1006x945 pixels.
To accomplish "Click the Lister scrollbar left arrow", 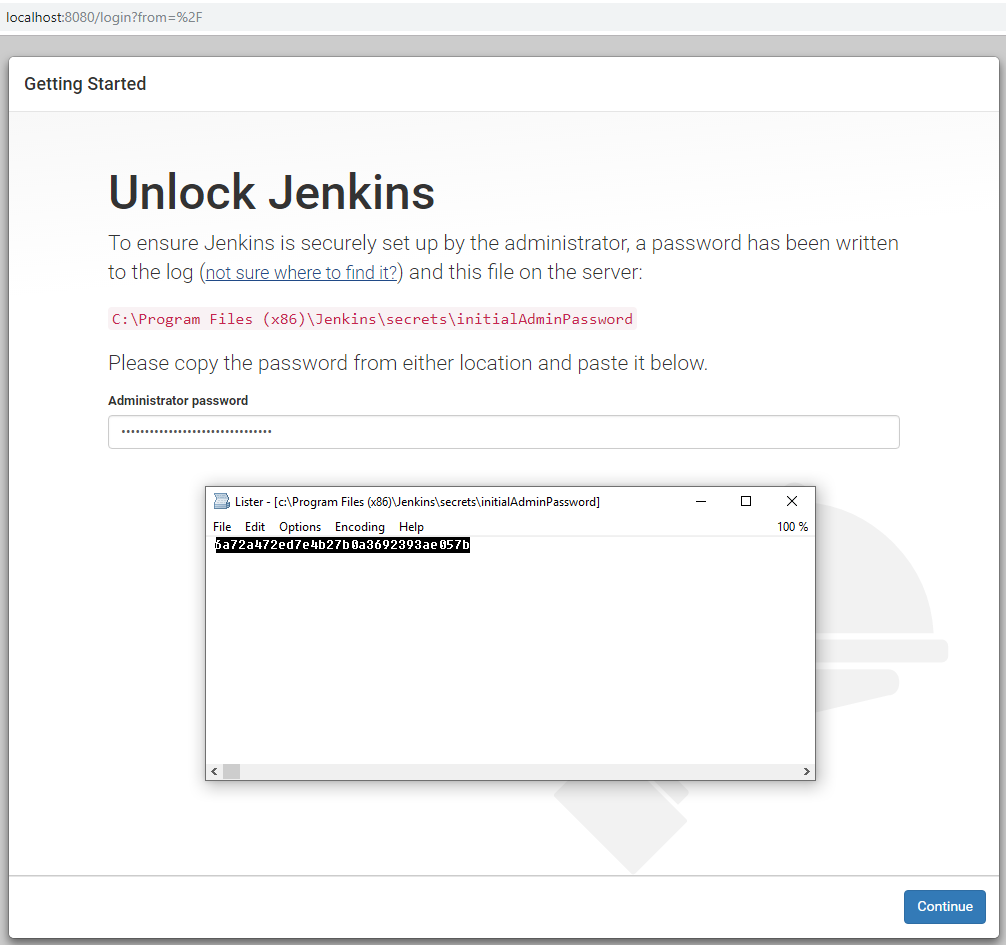I will pos(213,772).
